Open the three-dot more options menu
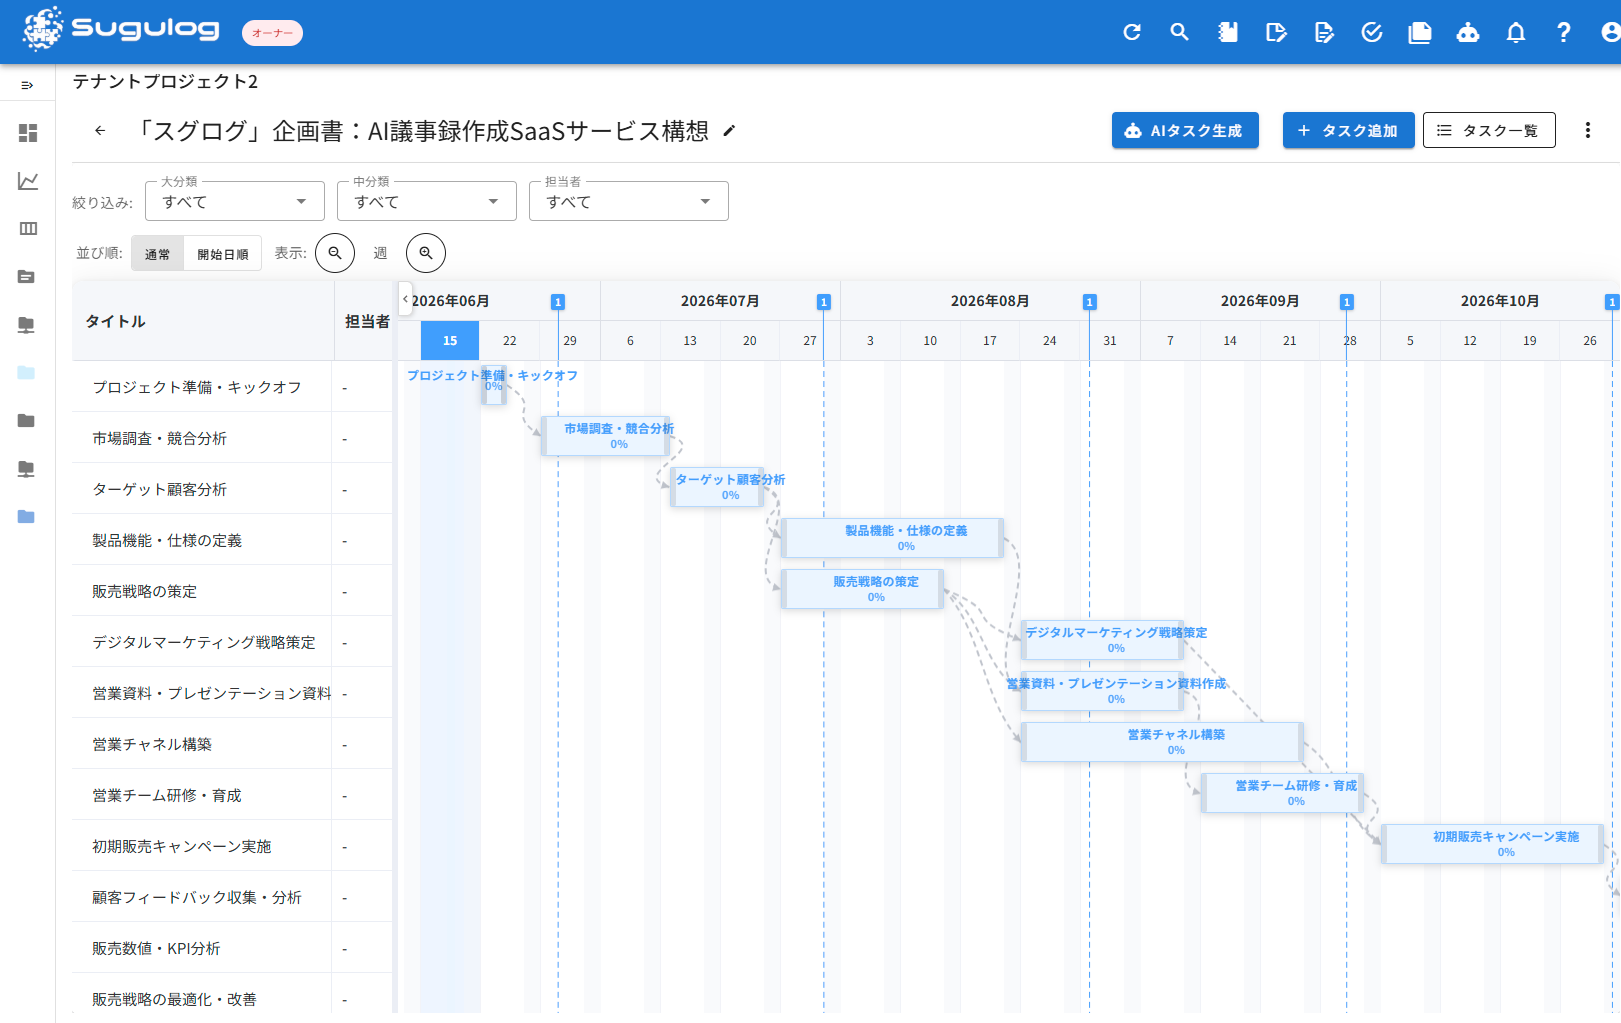1621x1023 pixels. tap(1588, 130)
